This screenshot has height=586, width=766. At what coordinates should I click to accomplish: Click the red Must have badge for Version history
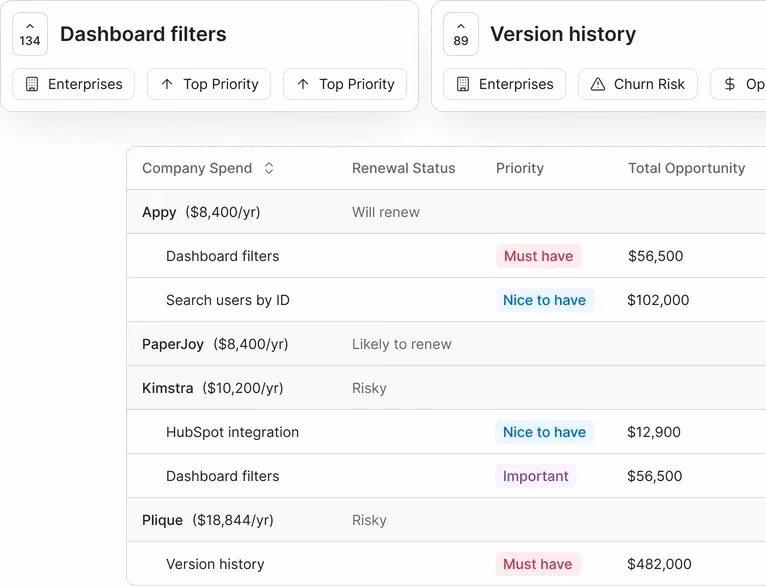538,564
